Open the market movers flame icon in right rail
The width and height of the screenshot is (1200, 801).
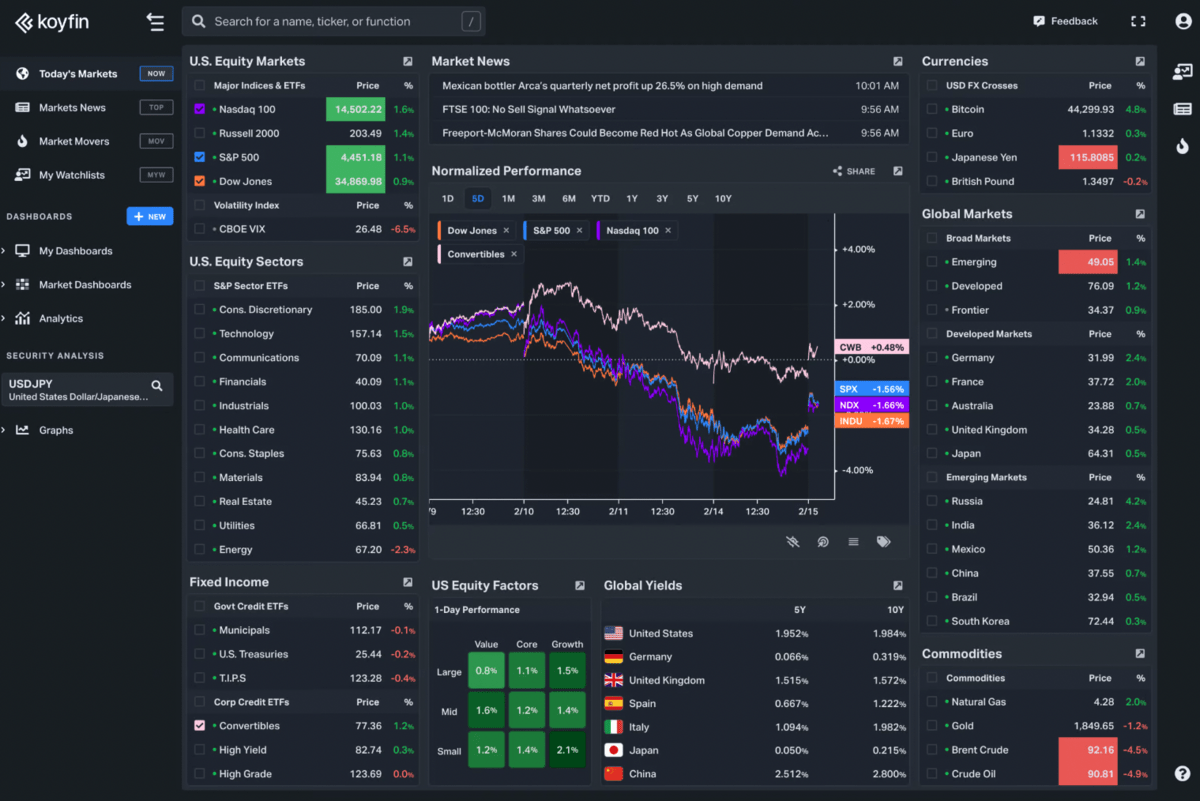pyautogui.click(x=1182, y=146)
